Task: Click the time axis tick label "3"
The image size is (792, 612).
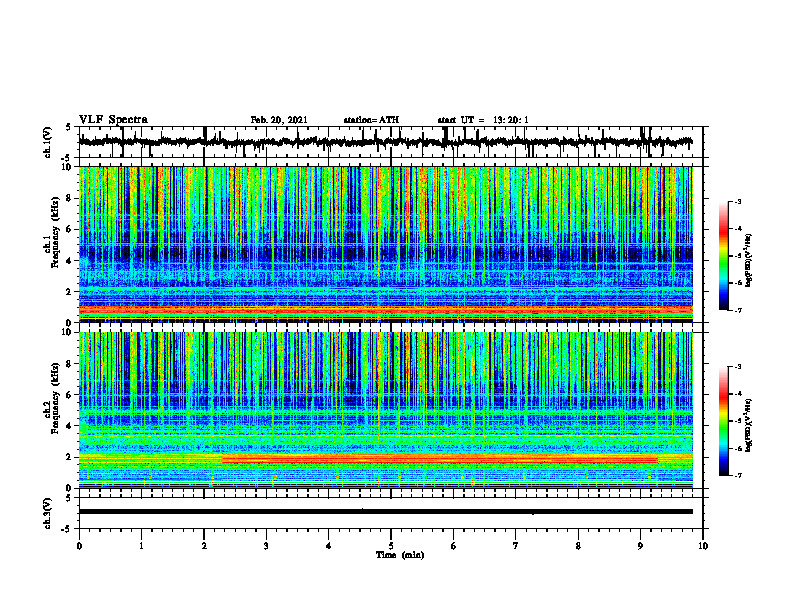Action: [x=266, y=546]
